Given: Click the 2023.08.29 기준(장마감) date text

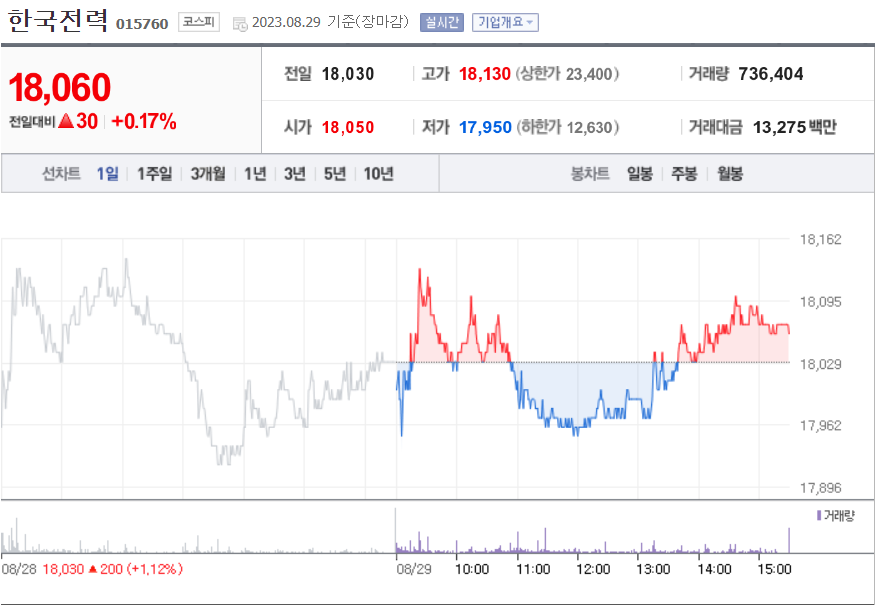Looking at the screenshot, I should click(x=330, y=22).
